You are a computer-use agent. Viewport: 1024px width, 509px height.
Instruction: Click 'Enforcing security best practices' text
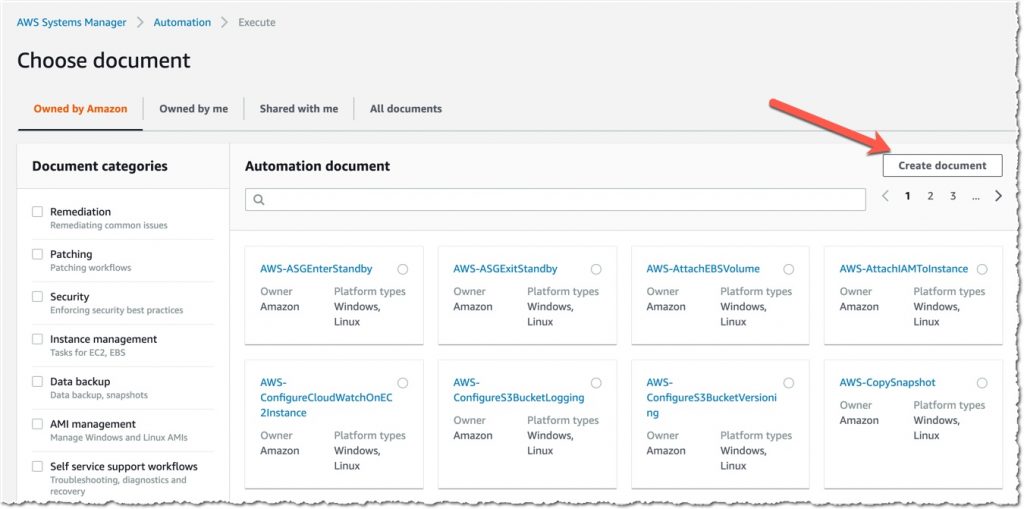tap(116, 310)
